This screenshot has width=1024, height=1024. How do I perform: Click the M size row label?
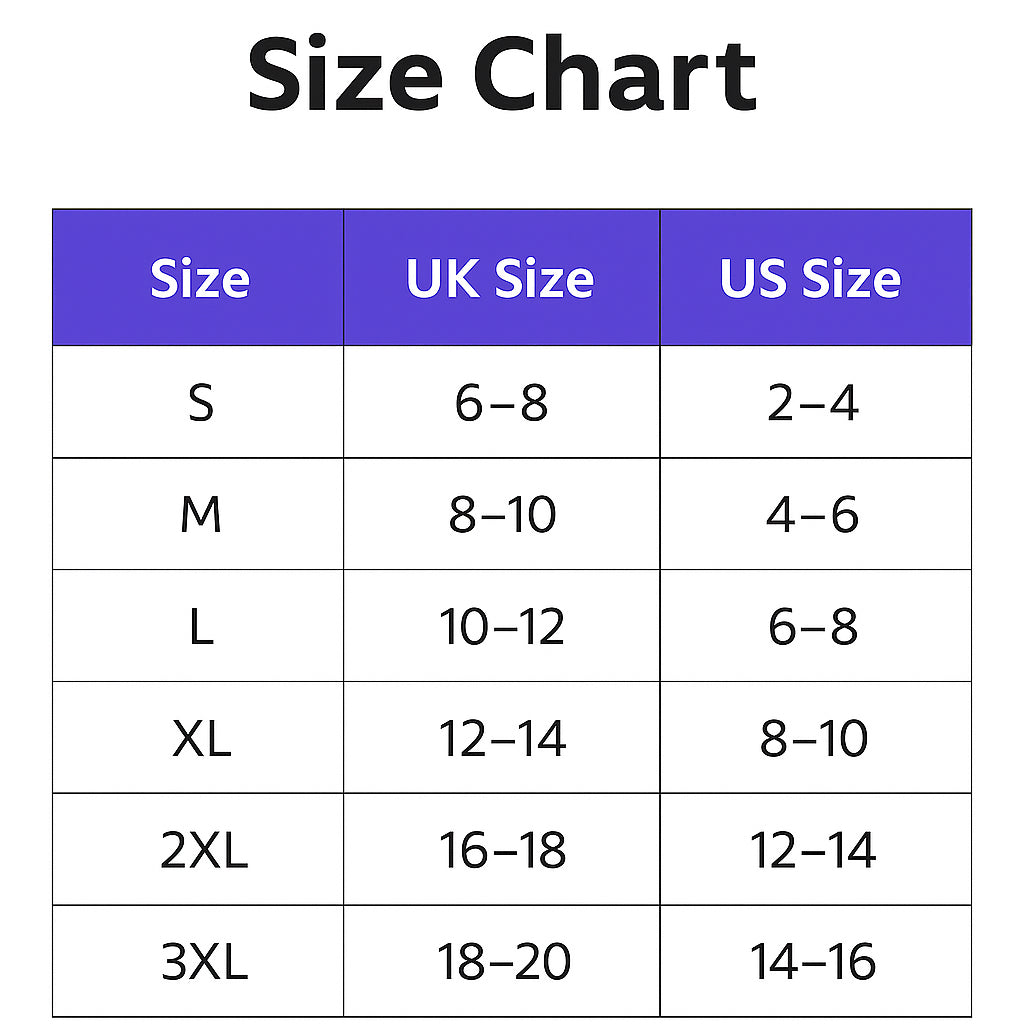(x=201, y=516)
